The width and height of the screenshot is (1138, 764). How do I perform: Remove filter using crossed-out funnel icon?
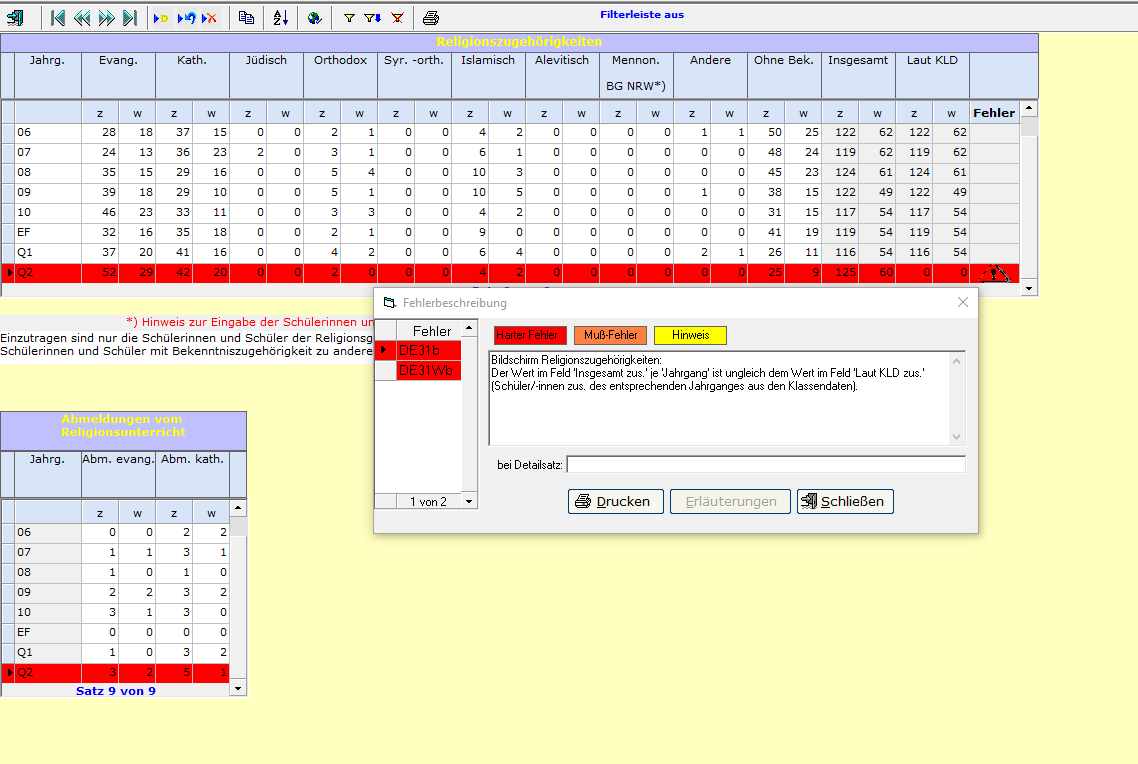click(397, 17)
